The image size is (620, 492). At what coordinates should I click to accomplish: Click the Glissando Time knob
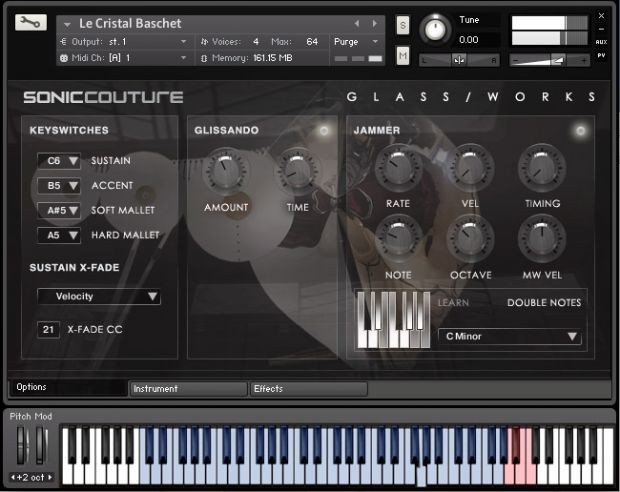click(x=297, y=171)
